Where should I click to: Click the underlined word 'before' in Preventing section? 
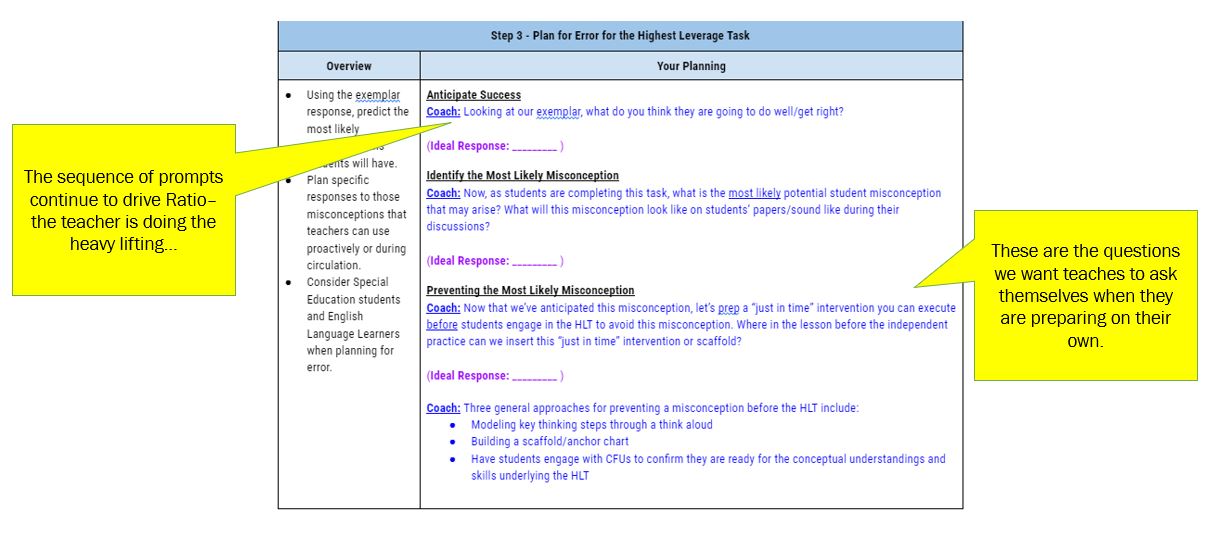point(442,325)
